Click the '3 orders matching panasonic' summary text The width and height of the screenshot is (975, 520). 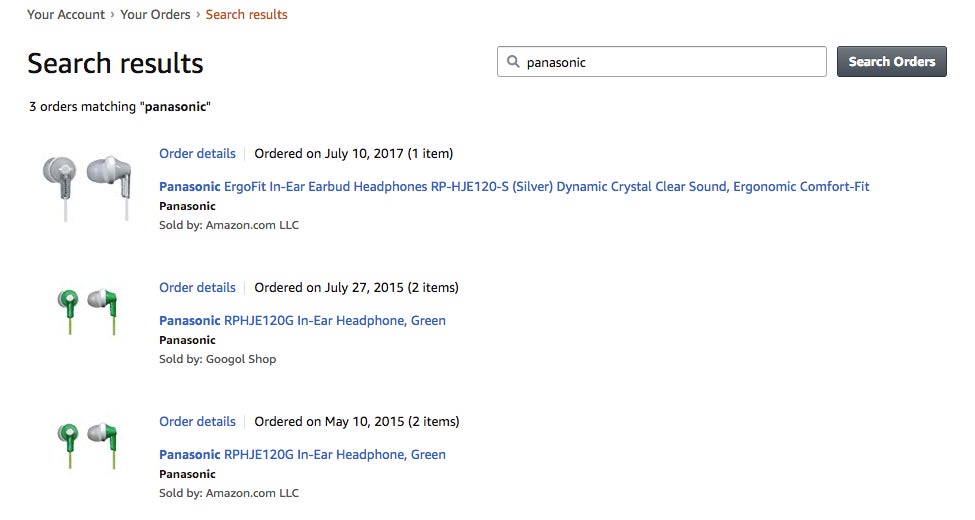[x=119, y=106]
